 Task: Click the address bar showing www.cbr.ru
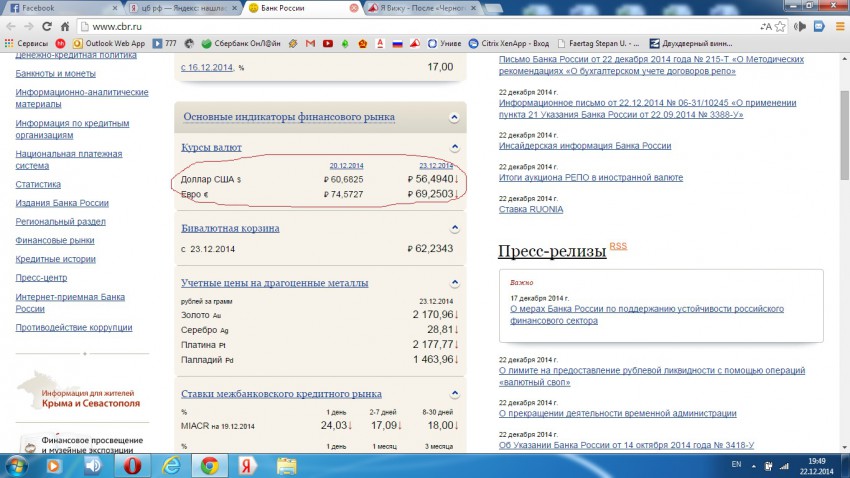click(400, 25)
